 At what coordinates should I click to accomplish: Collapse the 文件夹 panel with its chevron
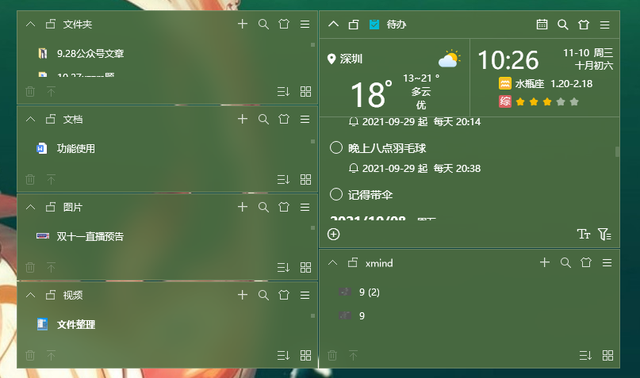[30, 24]
